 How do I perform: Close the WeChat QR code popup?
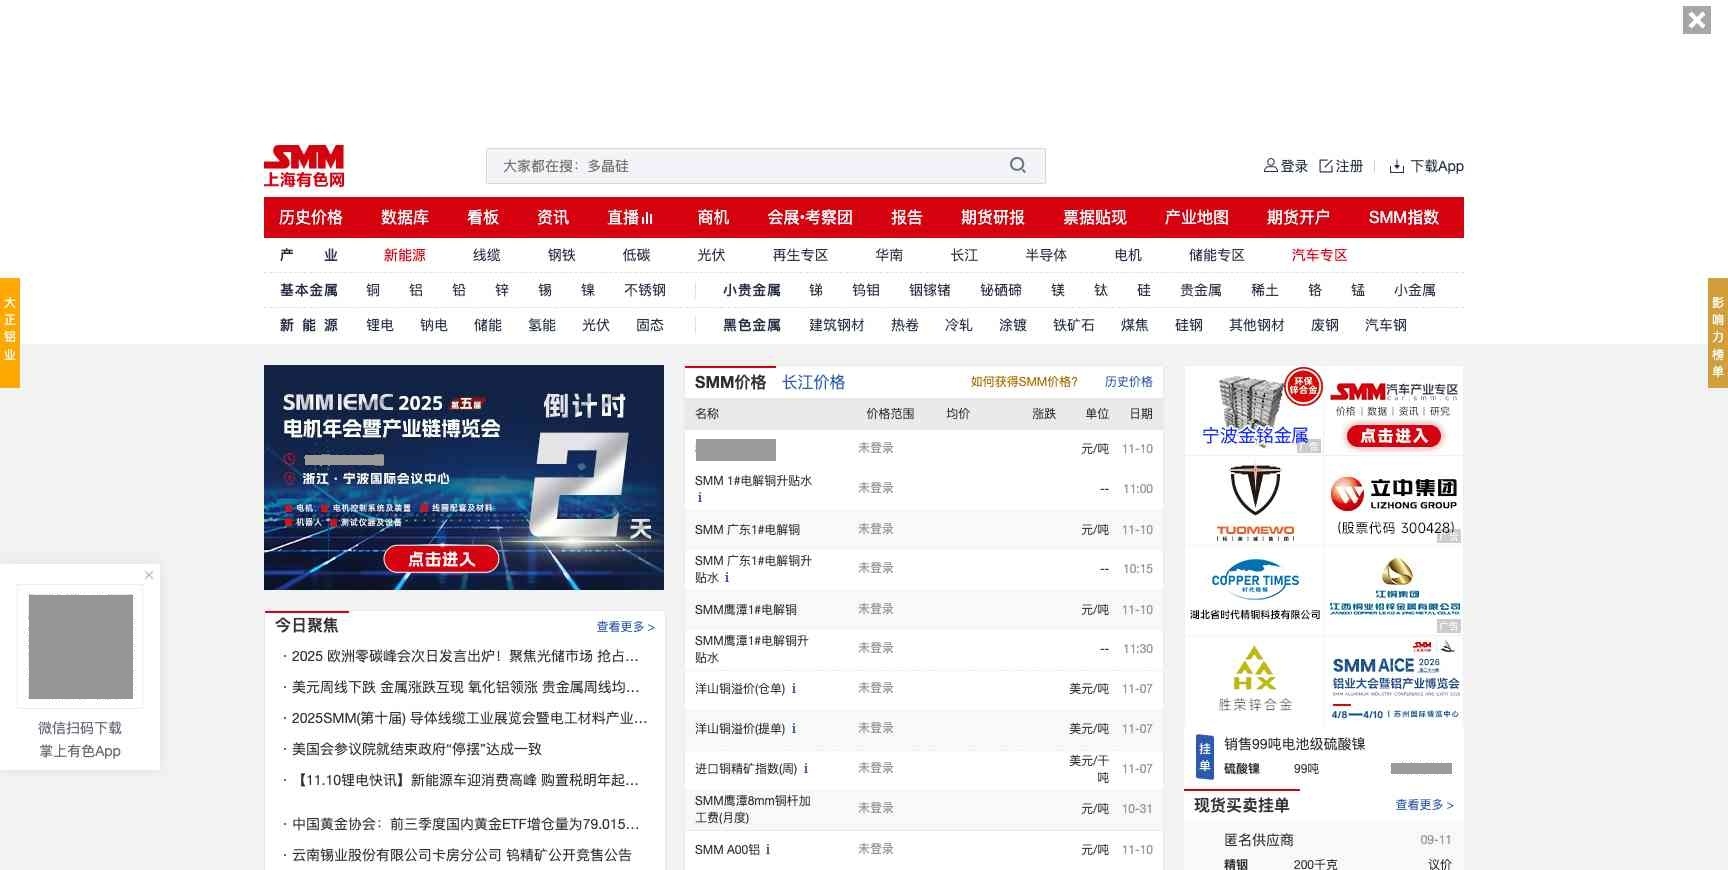(149, 575)
